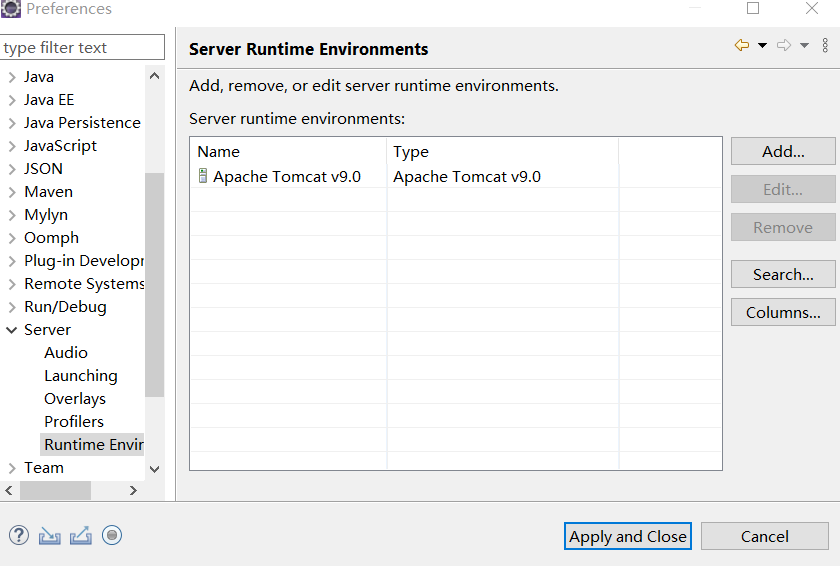This screenshot has width=840, height=566.
Task: Open the back history dropdown arrow
Action: pyautogui.click(x=762, y=46)
